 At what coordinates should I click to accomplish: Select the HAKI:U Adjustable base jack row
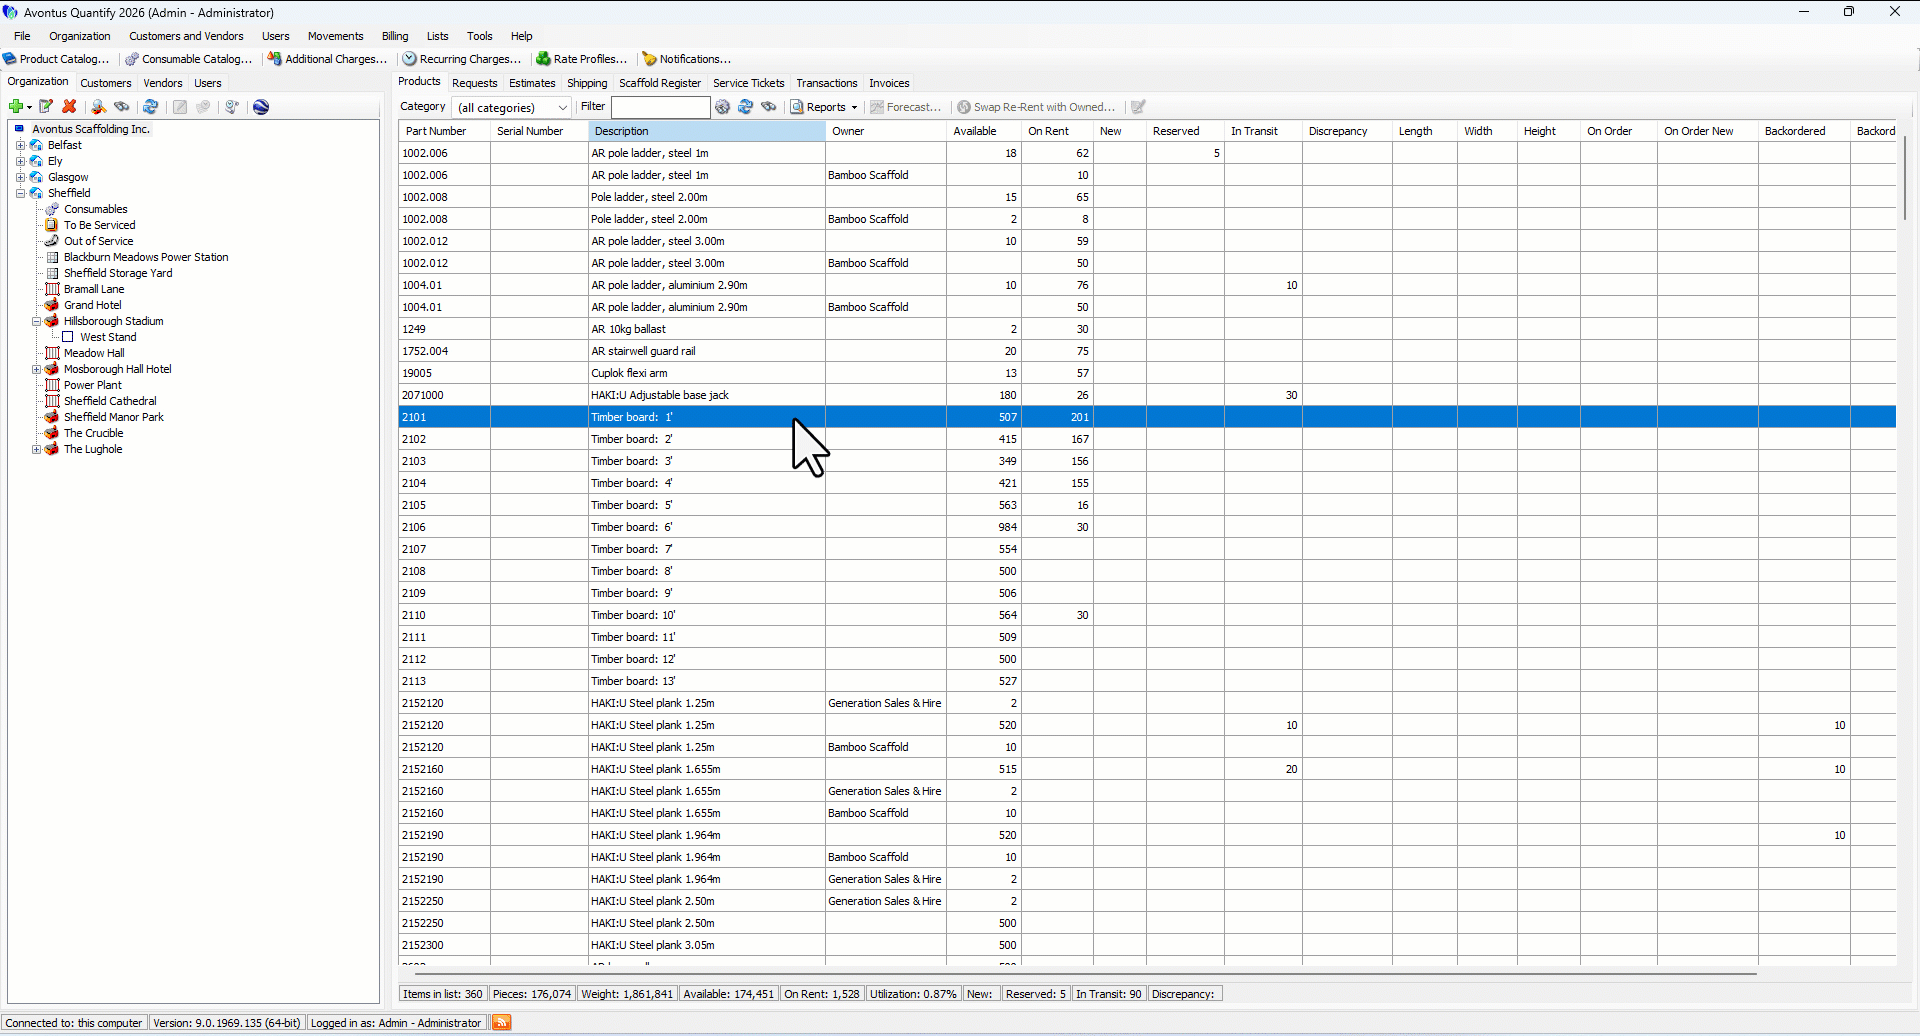coord(1147,395)
